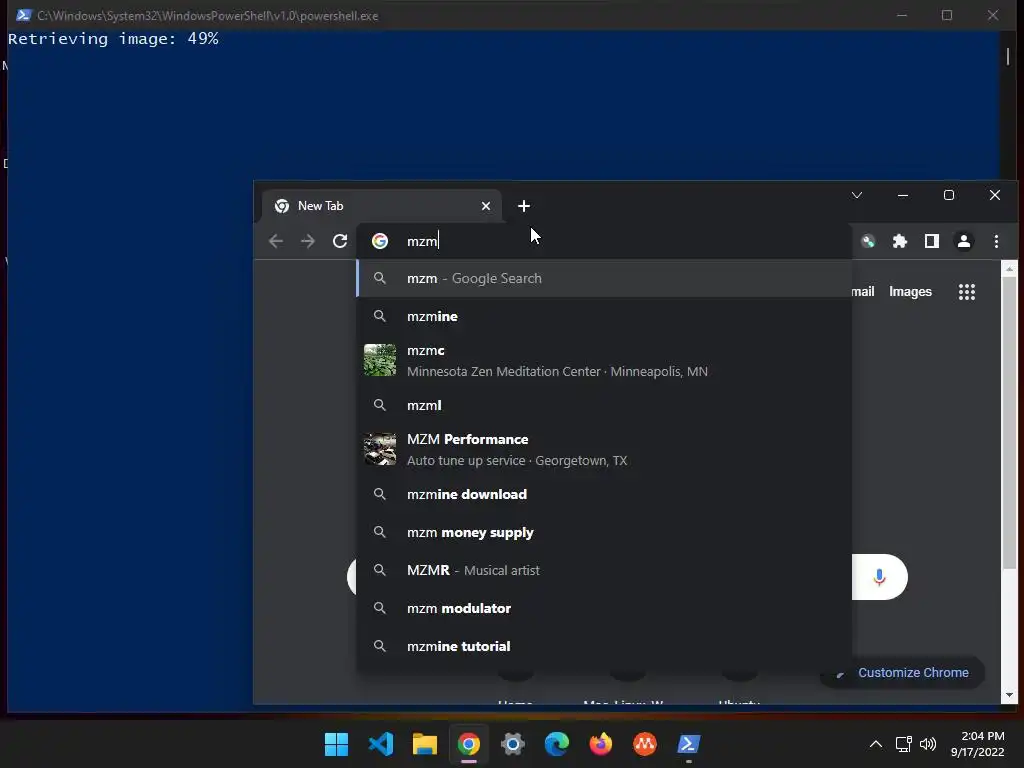Toggle Chrome side panel icon

[932, 241]
